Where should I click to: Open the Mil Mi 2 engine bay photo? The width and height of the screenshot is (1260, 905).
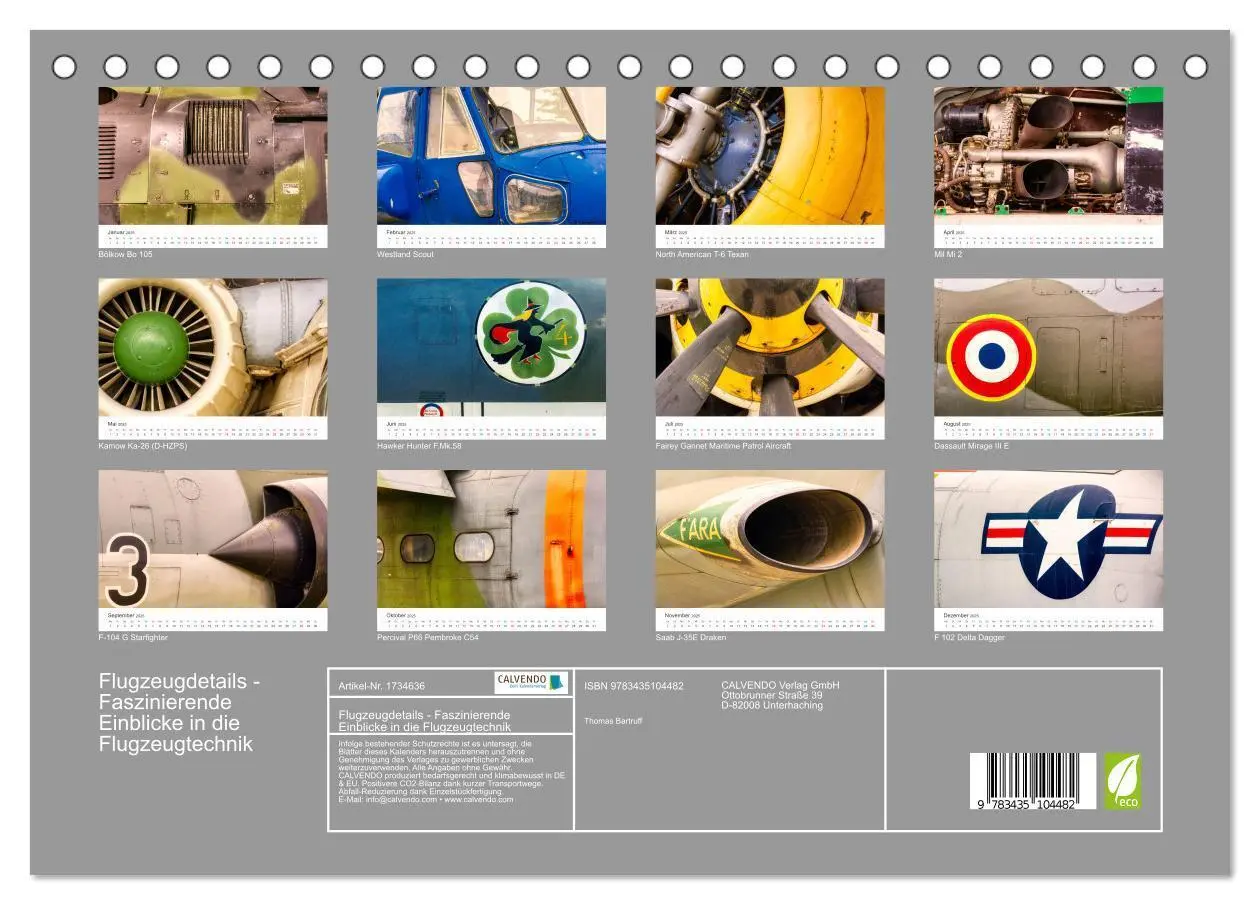pyautogui.click(x=1048, y=155)
